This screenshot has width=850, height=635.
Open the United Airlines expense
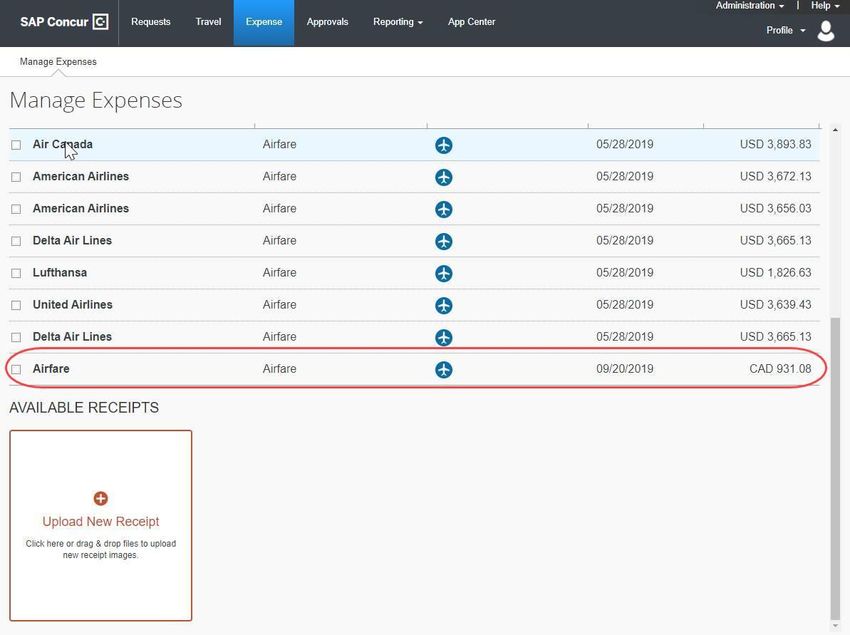click(73, 304)
